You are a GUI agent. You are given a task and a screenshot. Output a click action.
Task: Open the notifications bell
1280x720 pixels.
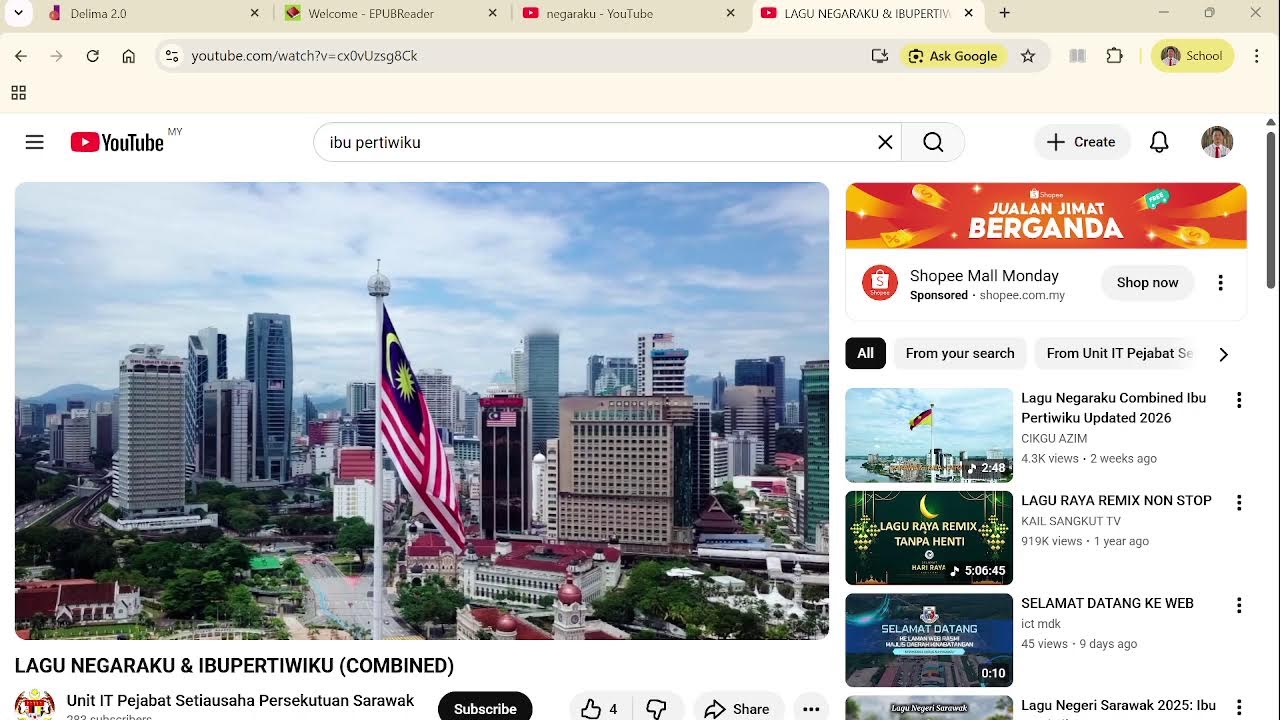point(1159,142)
